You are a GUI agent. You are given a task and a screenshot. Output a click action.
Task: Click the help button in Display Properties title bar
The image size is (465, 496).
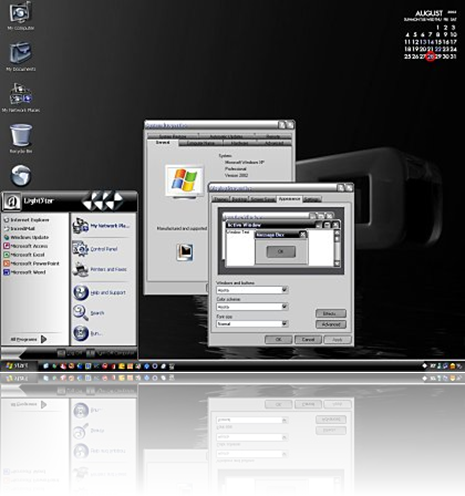(341, 188)
